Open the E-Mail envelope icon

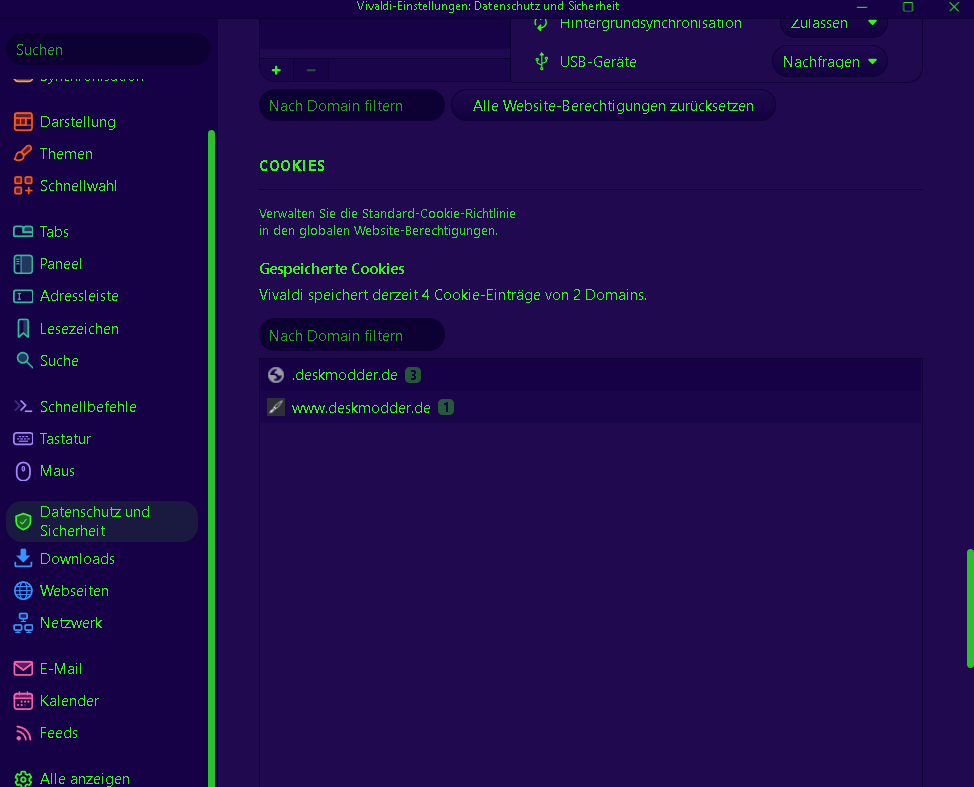[23, 668]
